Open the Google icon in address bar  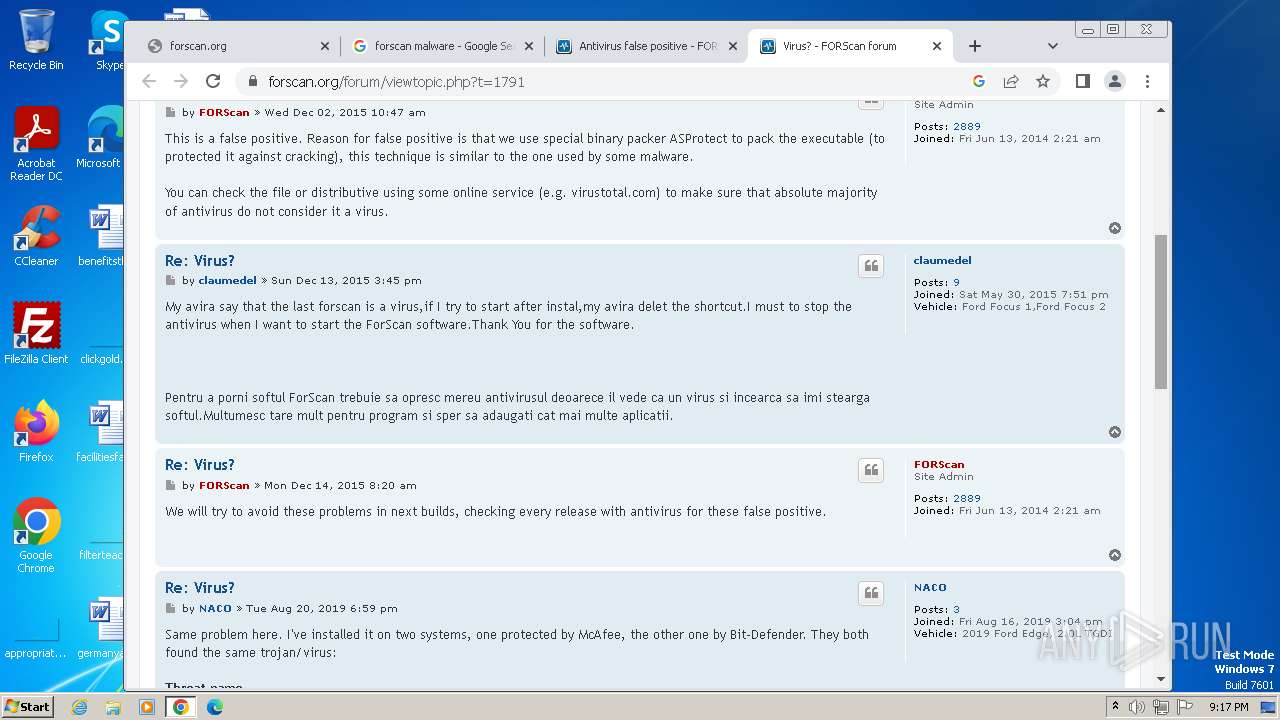click(x=979, y=82)
